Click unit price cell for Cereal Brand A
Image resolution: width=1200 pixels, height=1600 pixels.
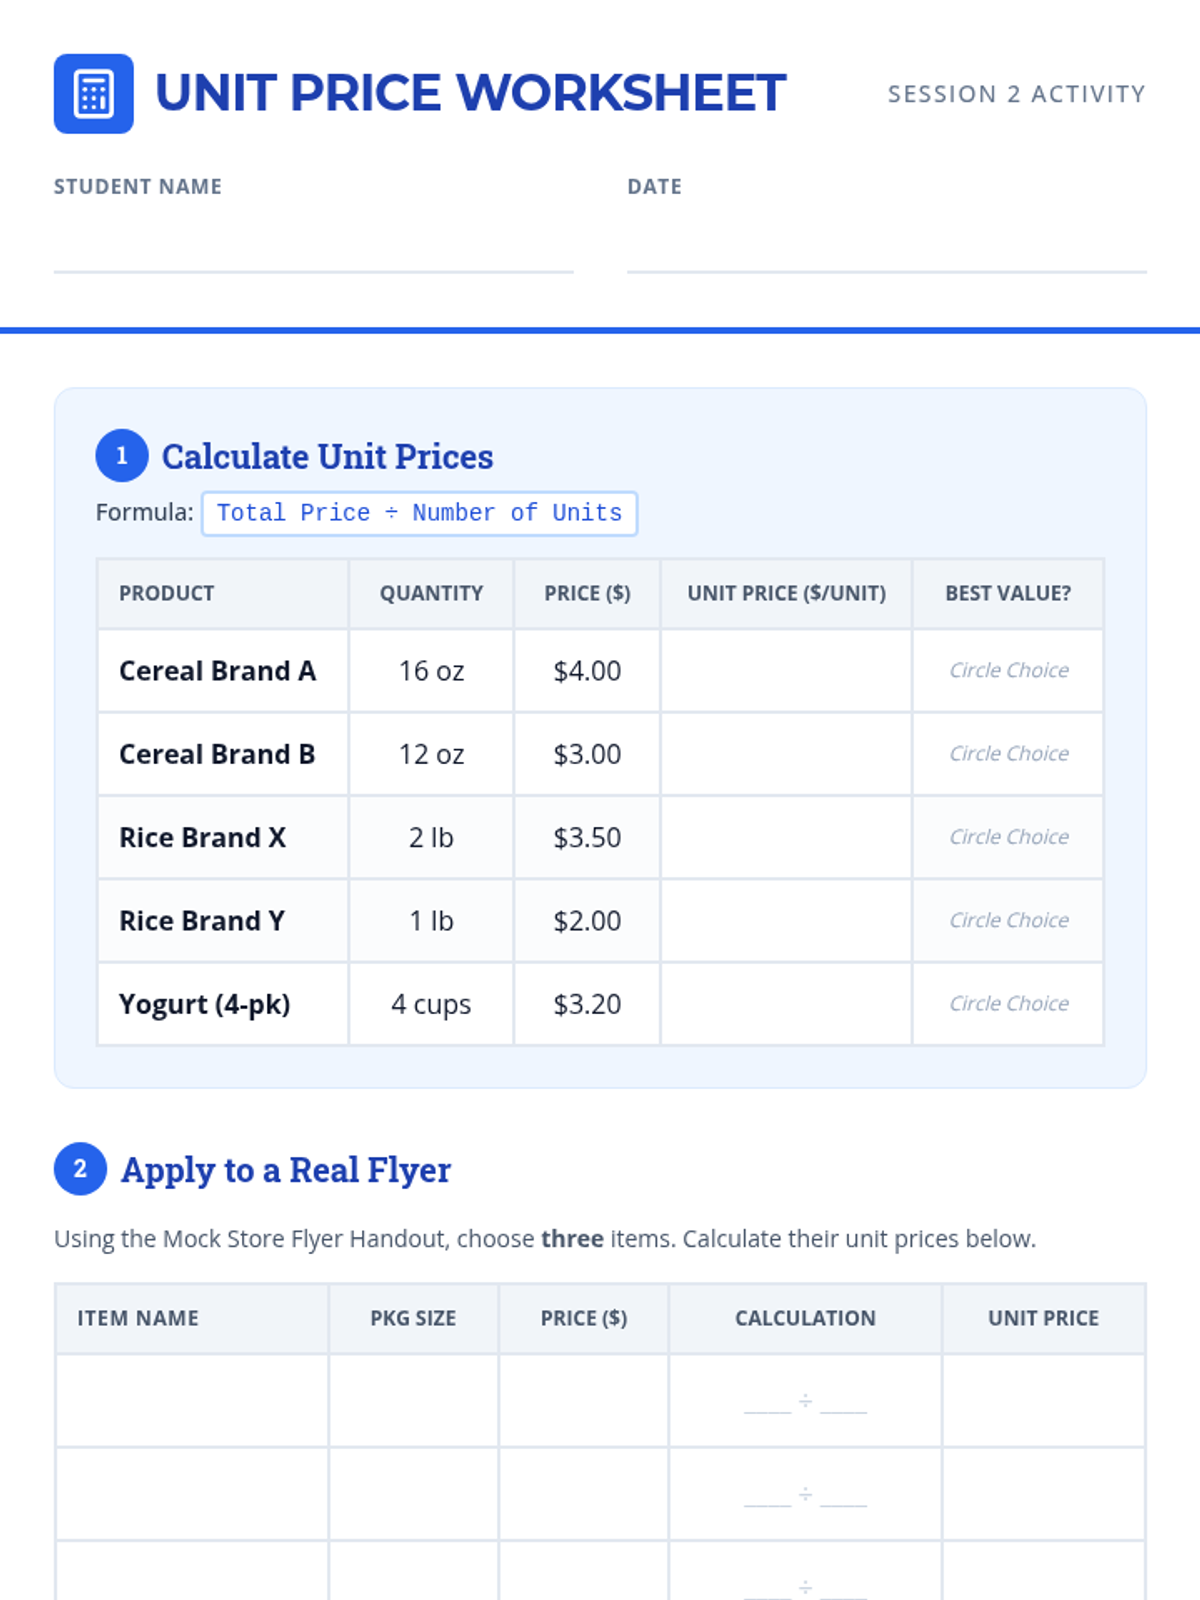(x=786, y=671)
